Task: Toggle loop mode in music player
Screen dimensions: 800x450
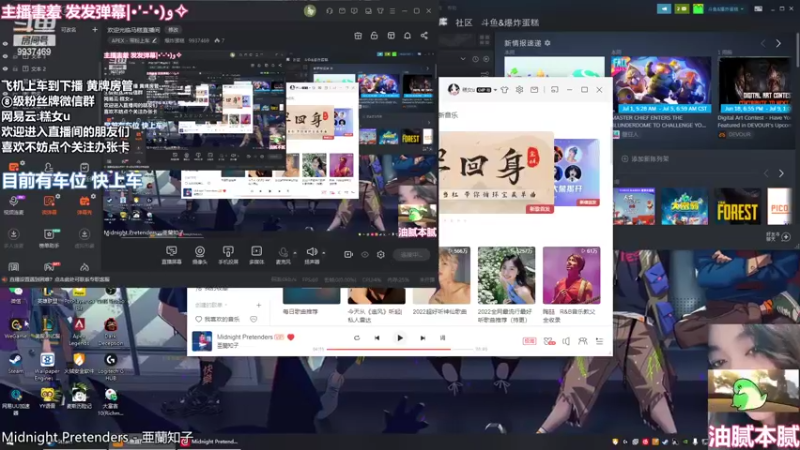Action: [357, 338]
